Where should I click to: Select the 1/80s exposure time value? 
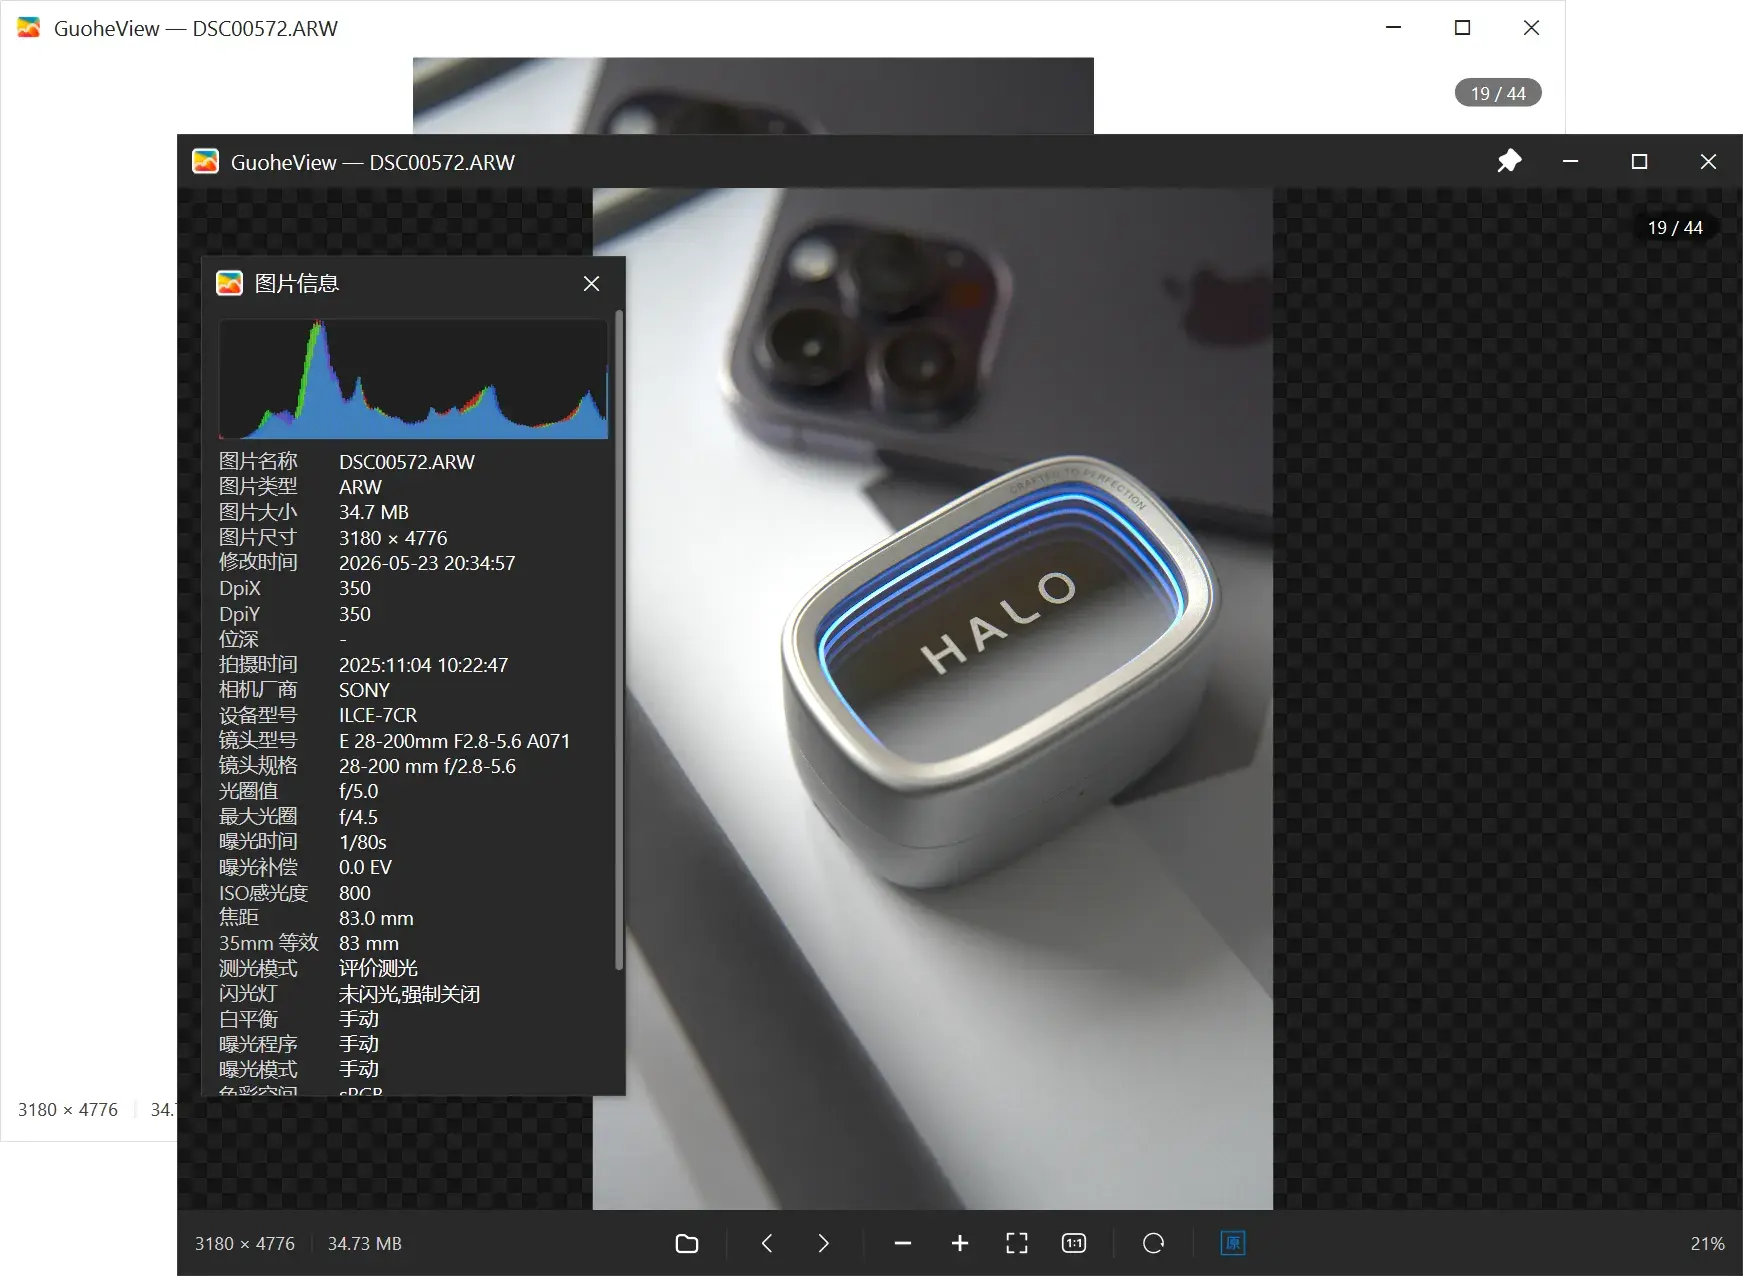pyautogui.click(x=362, y=842)
